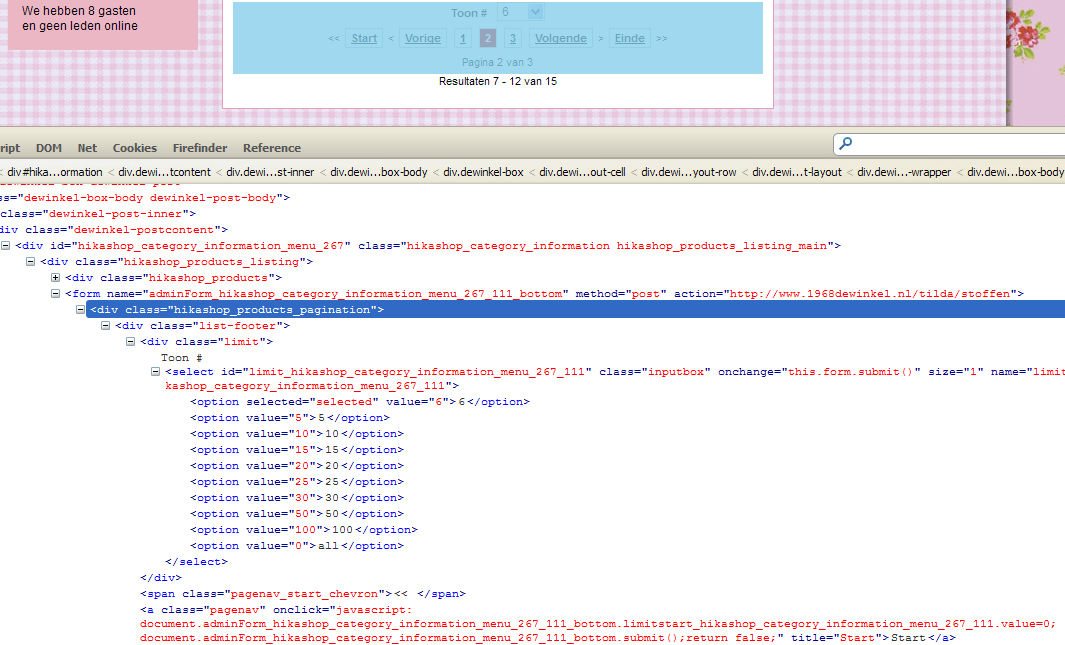The height and width of the screenshot is (645, 1065).
Task: Click the option value="25" line
Action: point(297,482)
